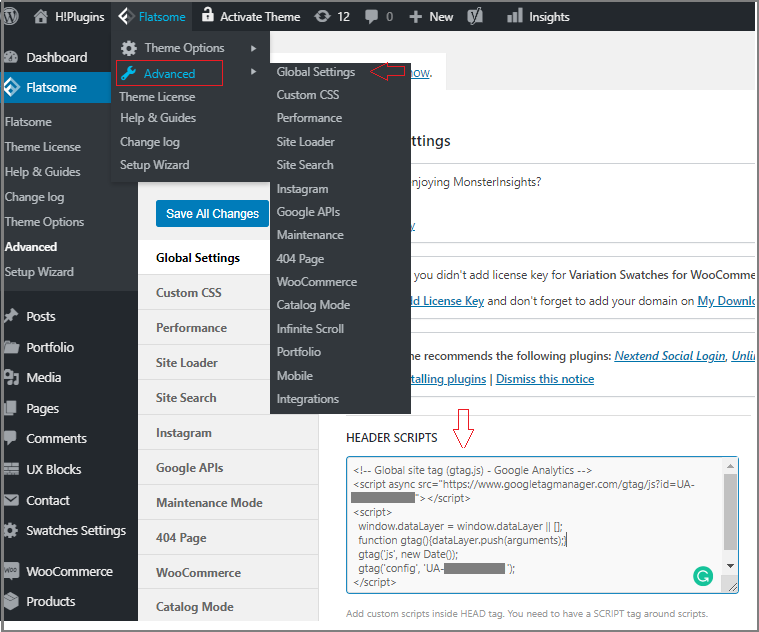The height and width of the screenshot is (632, 759).
Task: Click the textarea scrollbar up arrow
Action: [x=730, y=466]
